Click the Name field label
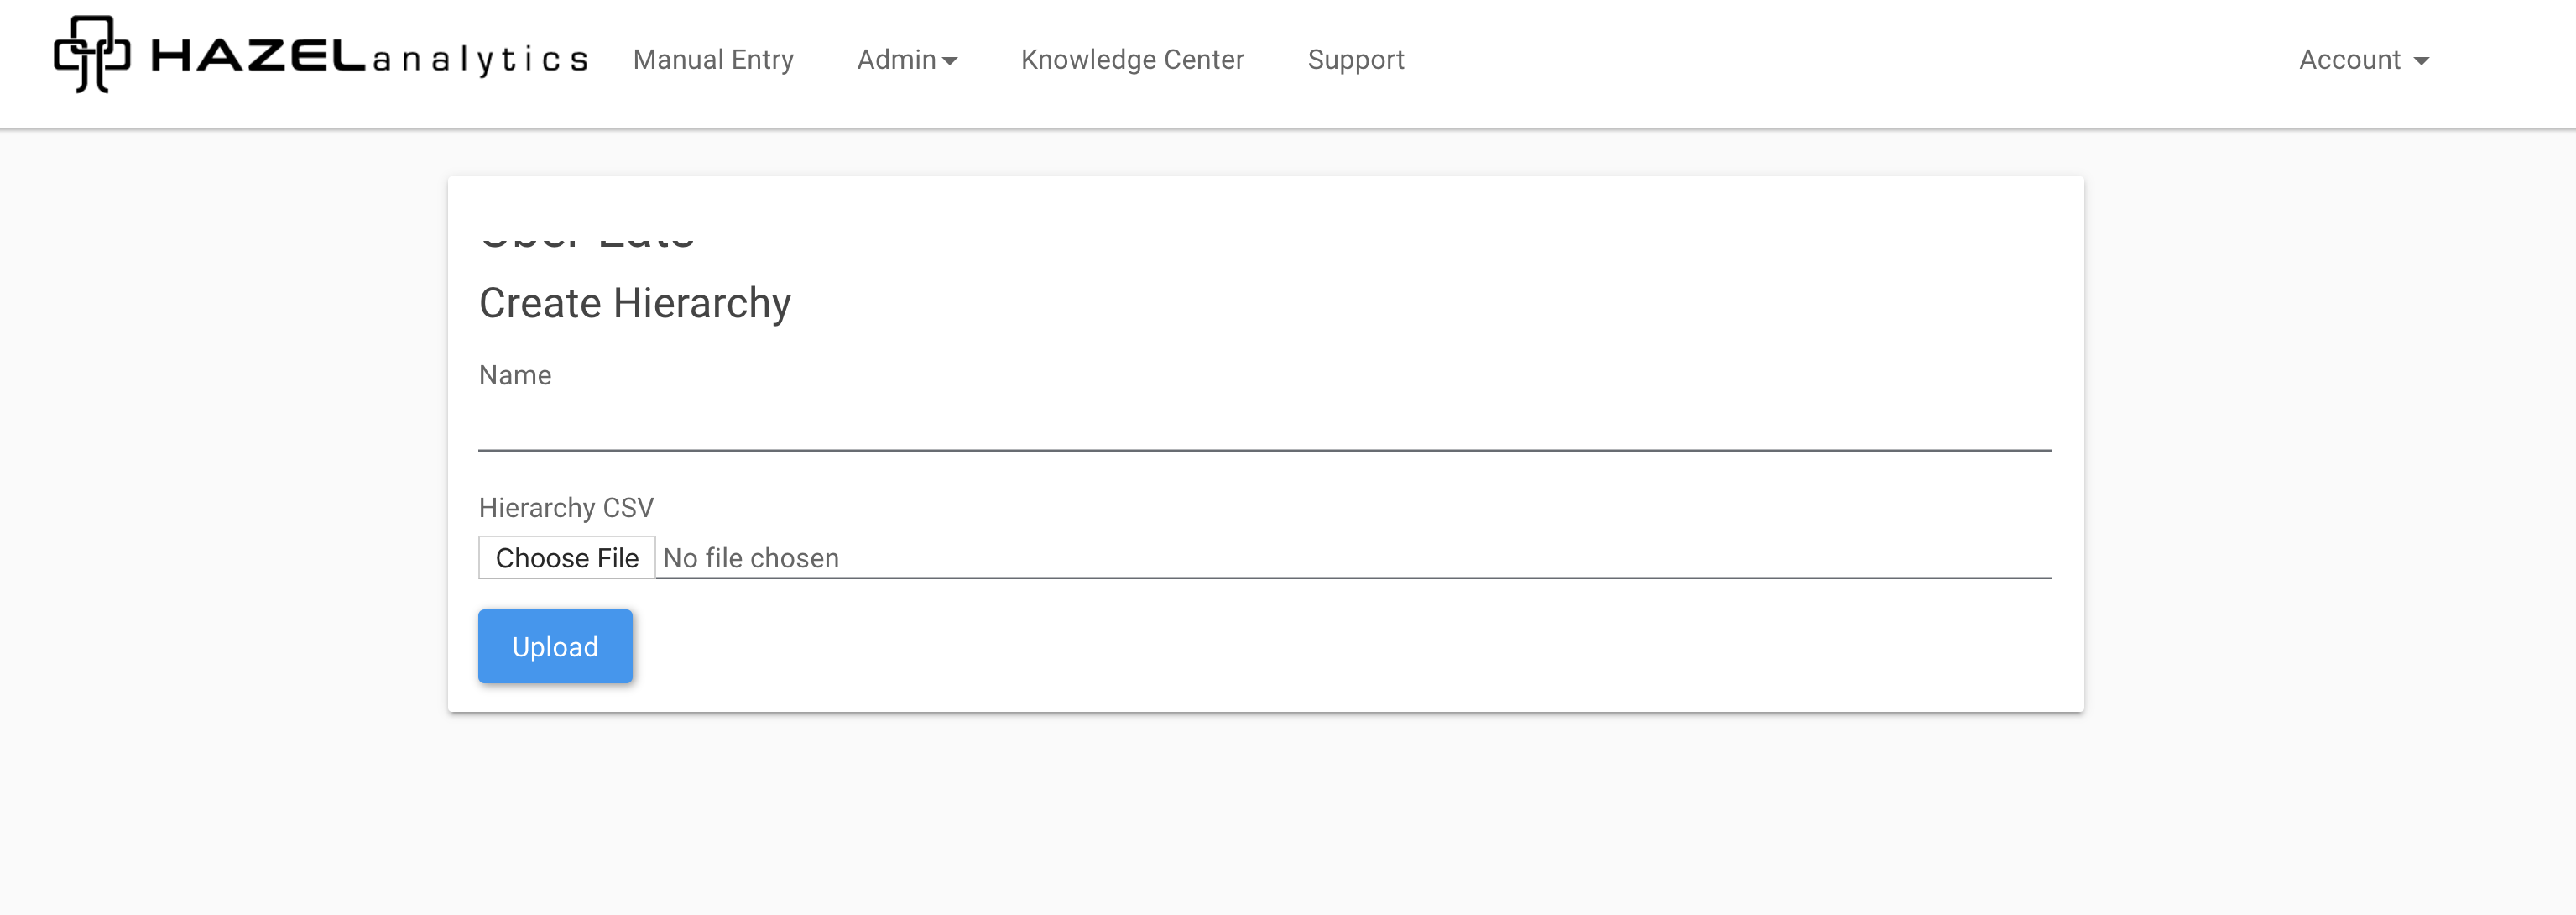This screenshot has height=915, width=2576. point(515,375)
